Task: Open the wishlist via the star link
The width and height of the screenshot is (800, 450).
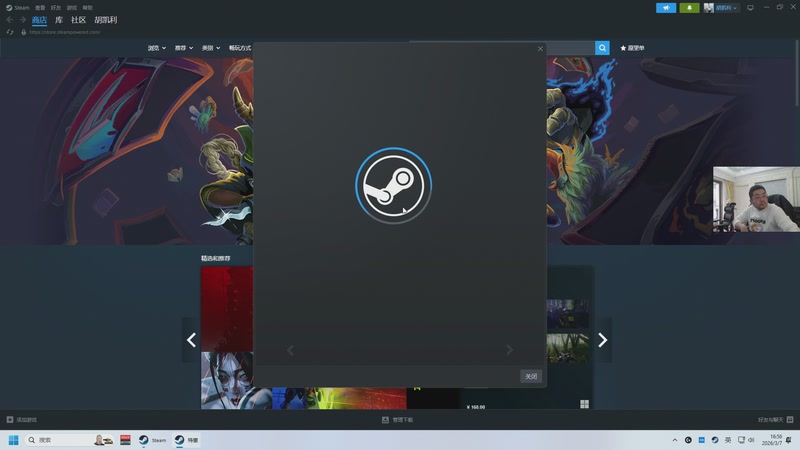Action: pyautogui.click(x=632, y=48)
